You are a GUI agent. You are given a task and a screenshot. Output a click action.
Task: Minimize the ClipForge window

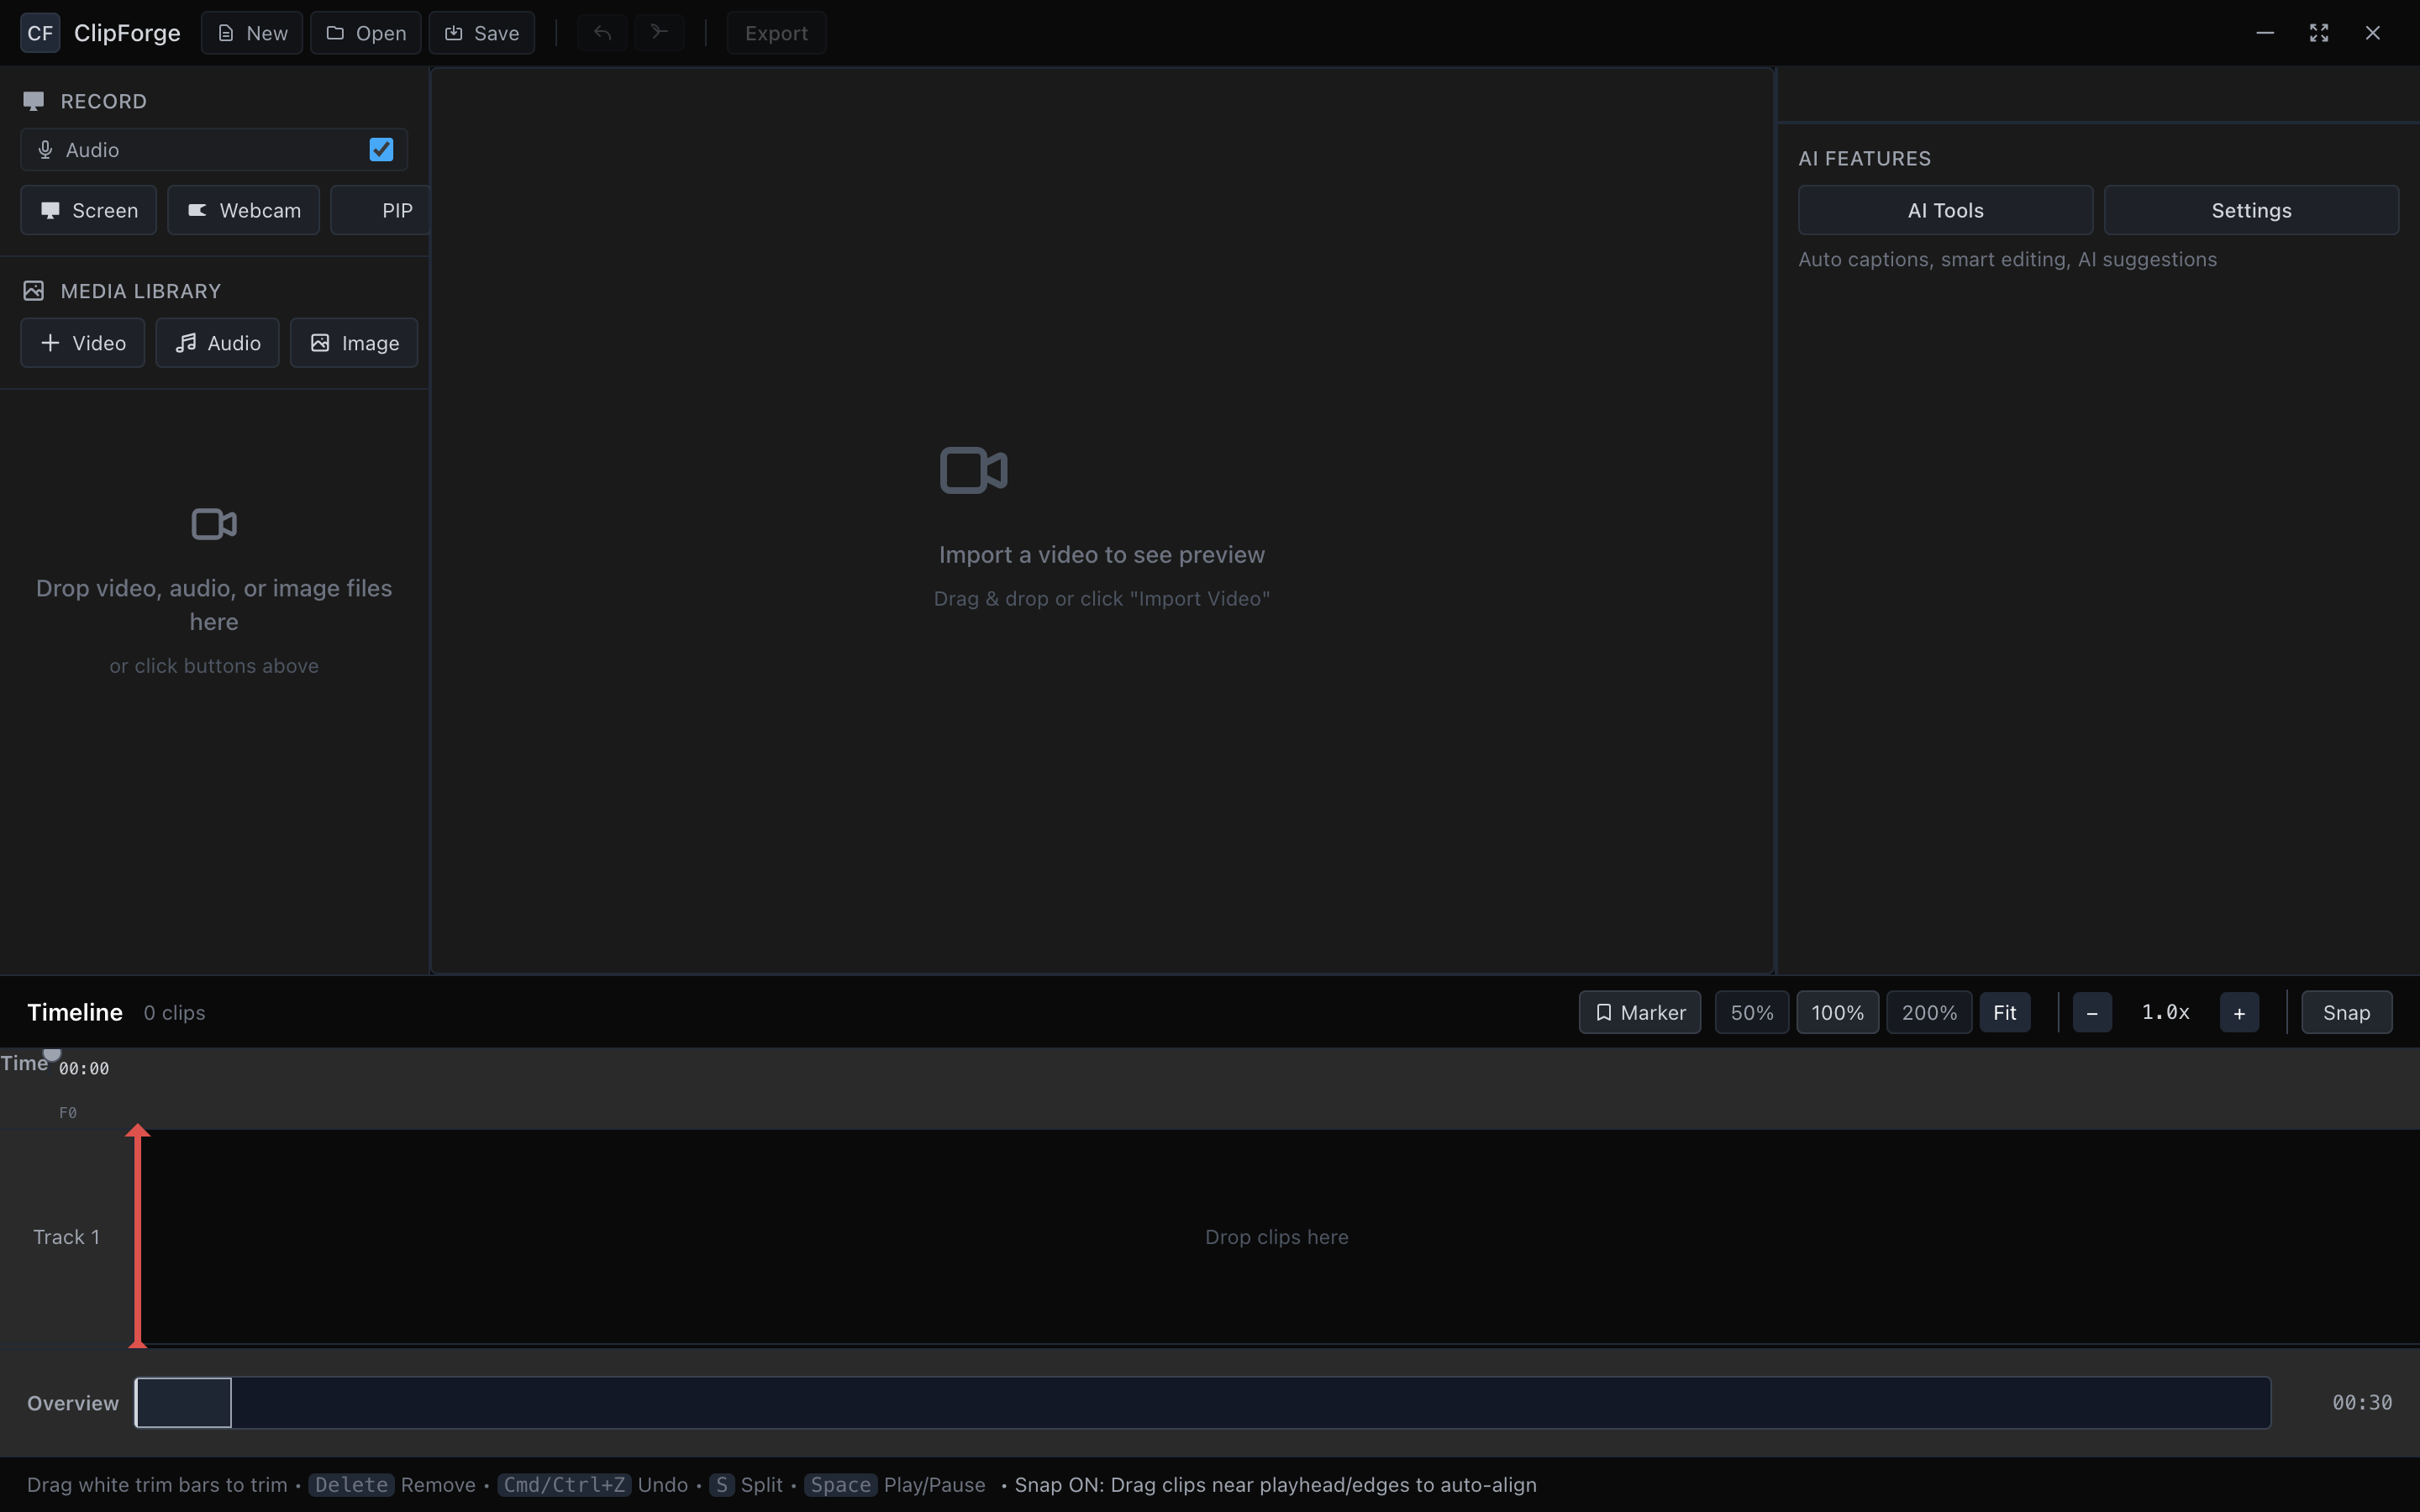click(x=2265, y=33)
